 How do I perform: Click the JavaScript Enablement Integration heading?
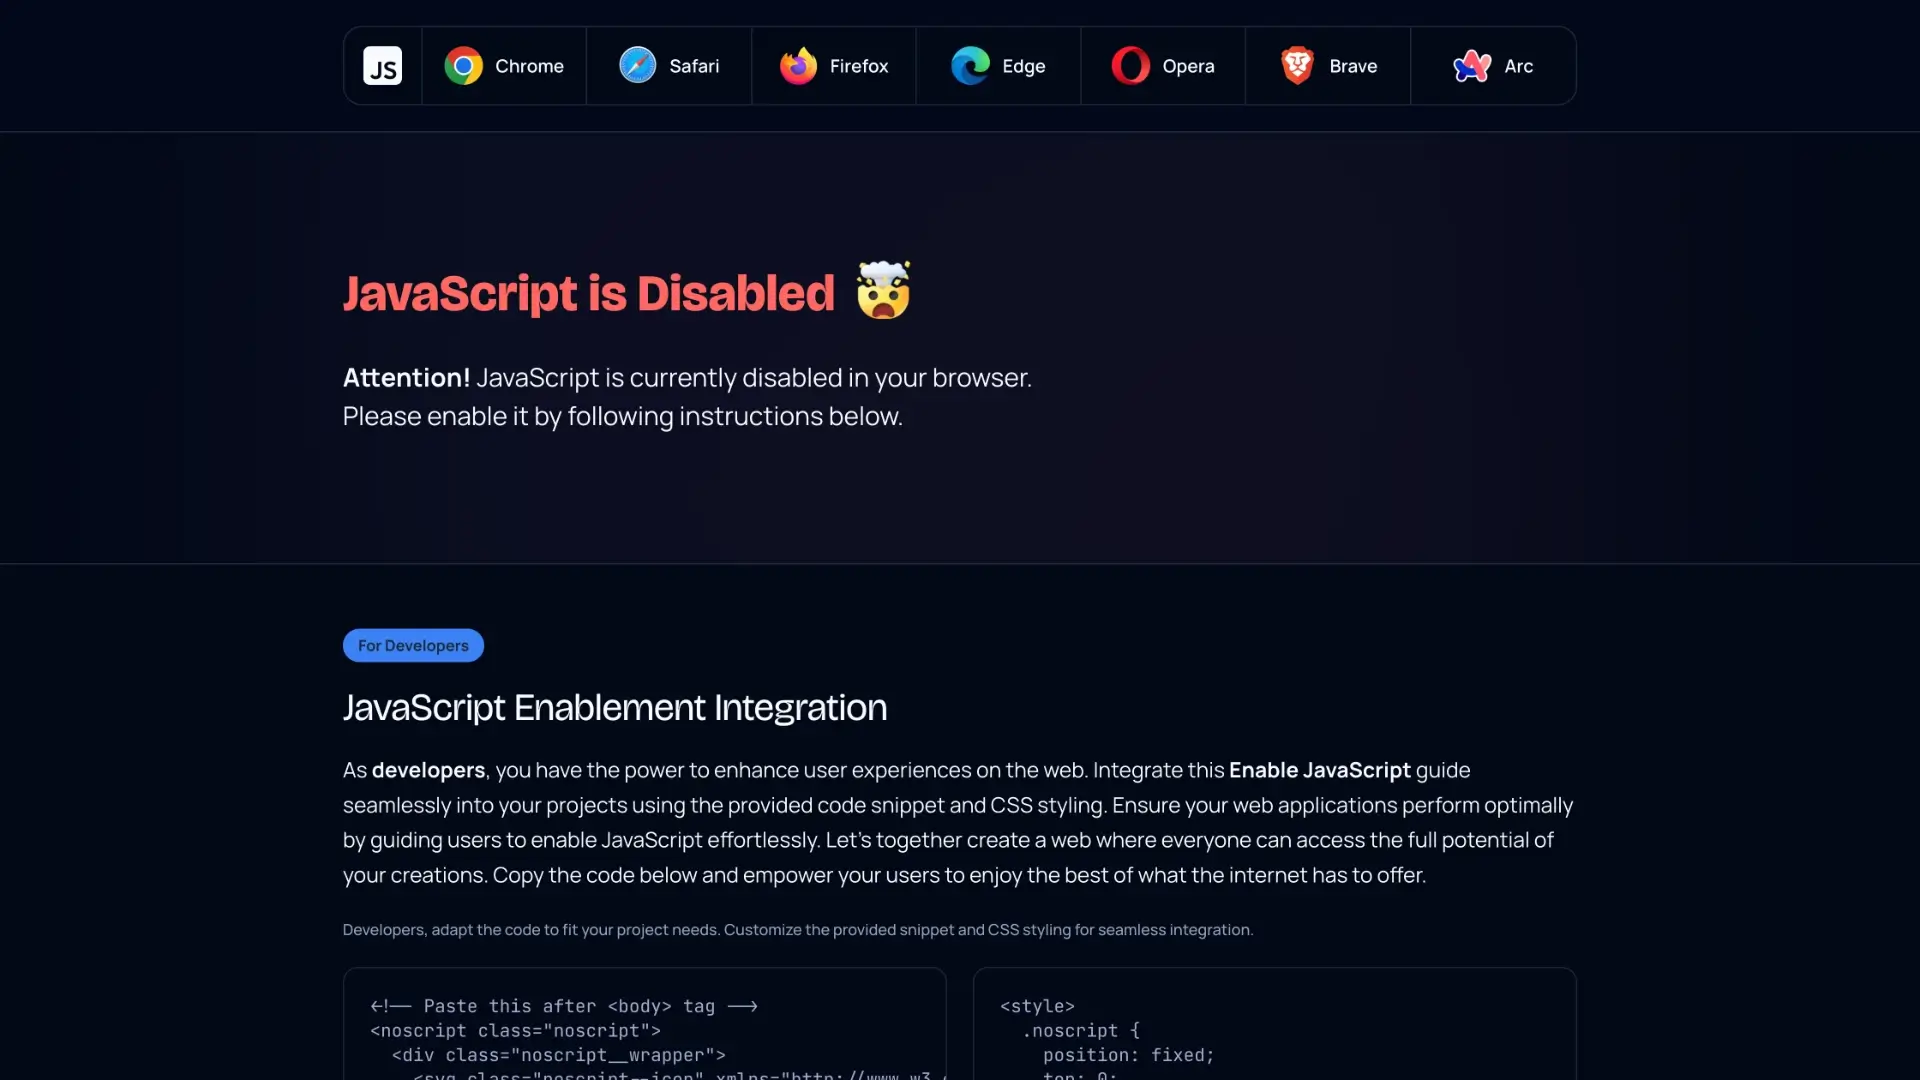pyautogui.click(x=614, y=707)
